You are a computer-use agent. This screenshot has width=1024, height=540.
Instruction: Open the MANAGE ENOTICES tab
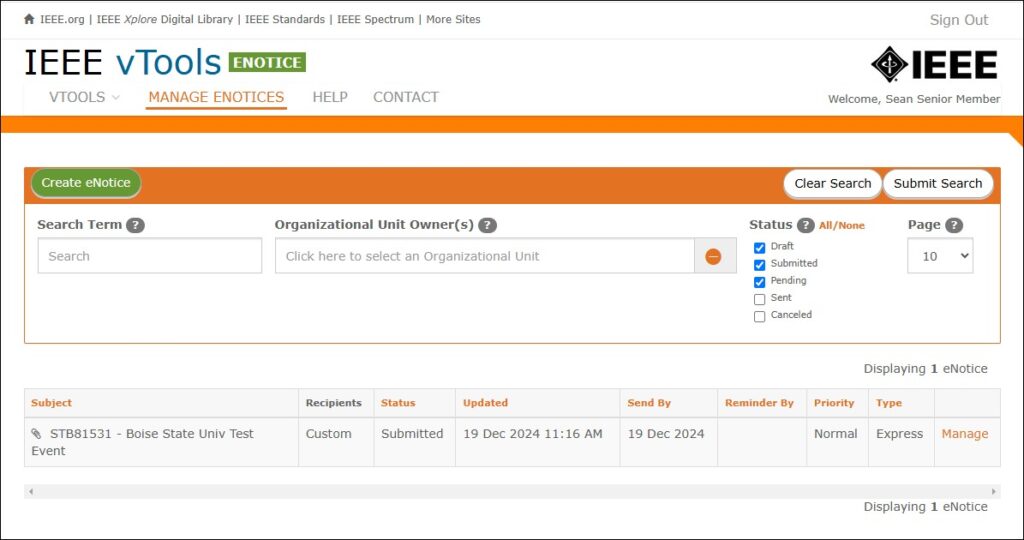[x=216, y=97]
